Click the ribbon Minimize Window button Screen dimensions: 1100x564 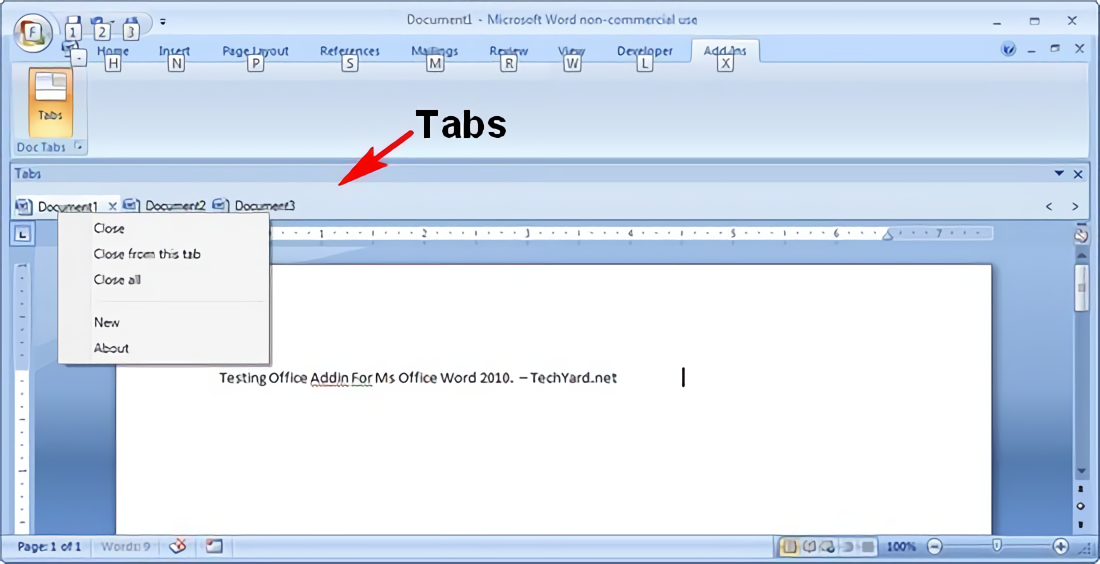1031,50
